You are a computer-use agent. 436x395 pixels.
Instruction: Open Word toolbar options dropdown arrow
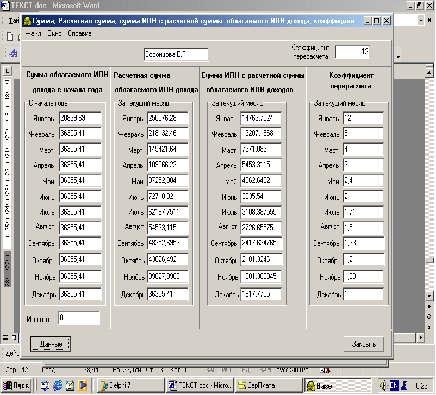tap(398, 57)
